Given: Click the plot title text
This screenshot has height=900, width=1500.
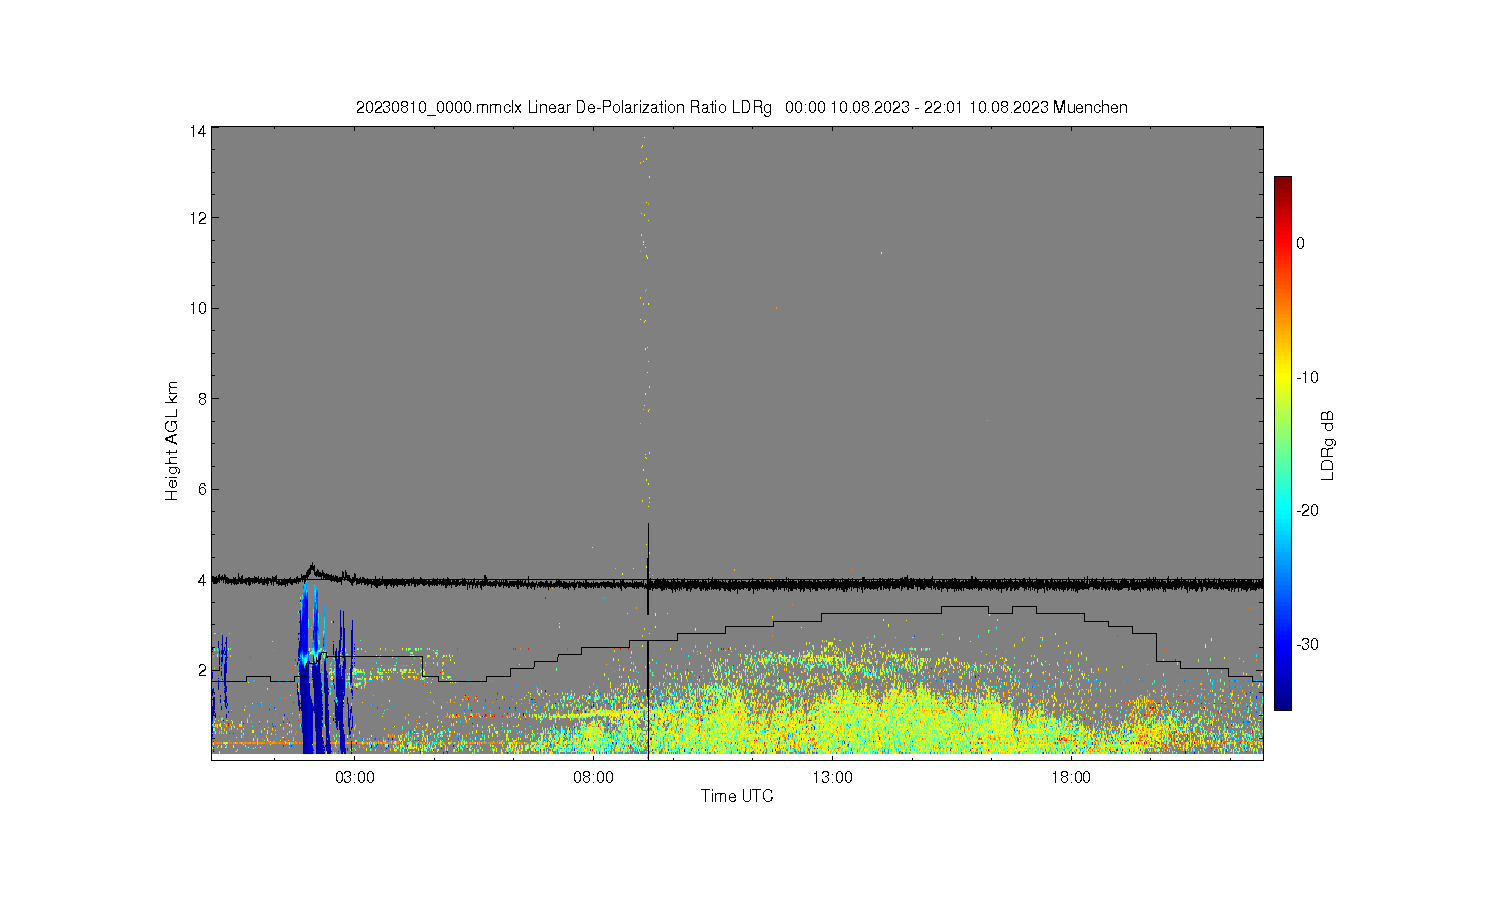Looking at the screenshot, I should [x=741, y=107].
